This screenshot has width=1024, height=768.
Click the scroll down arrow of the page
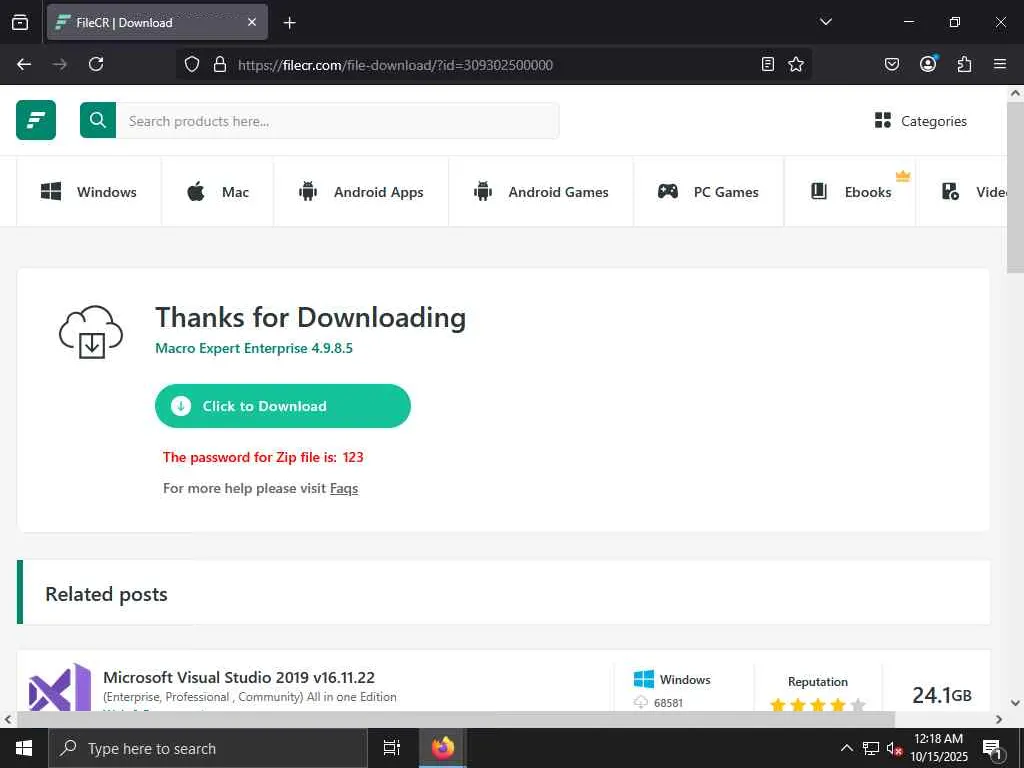tap(1015, 703)
